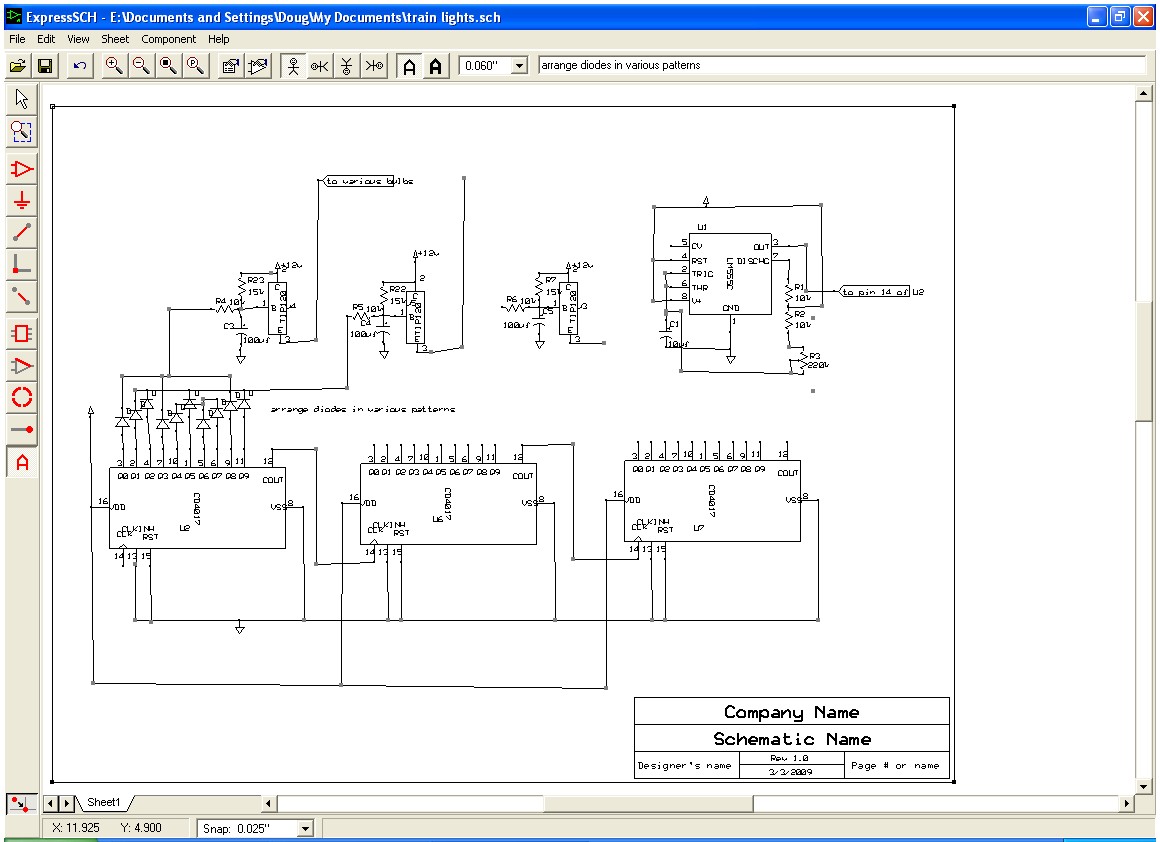The width and height of the screenshot is (1160, 842).
Task: Open the Component menu
Action: point(169,39)
